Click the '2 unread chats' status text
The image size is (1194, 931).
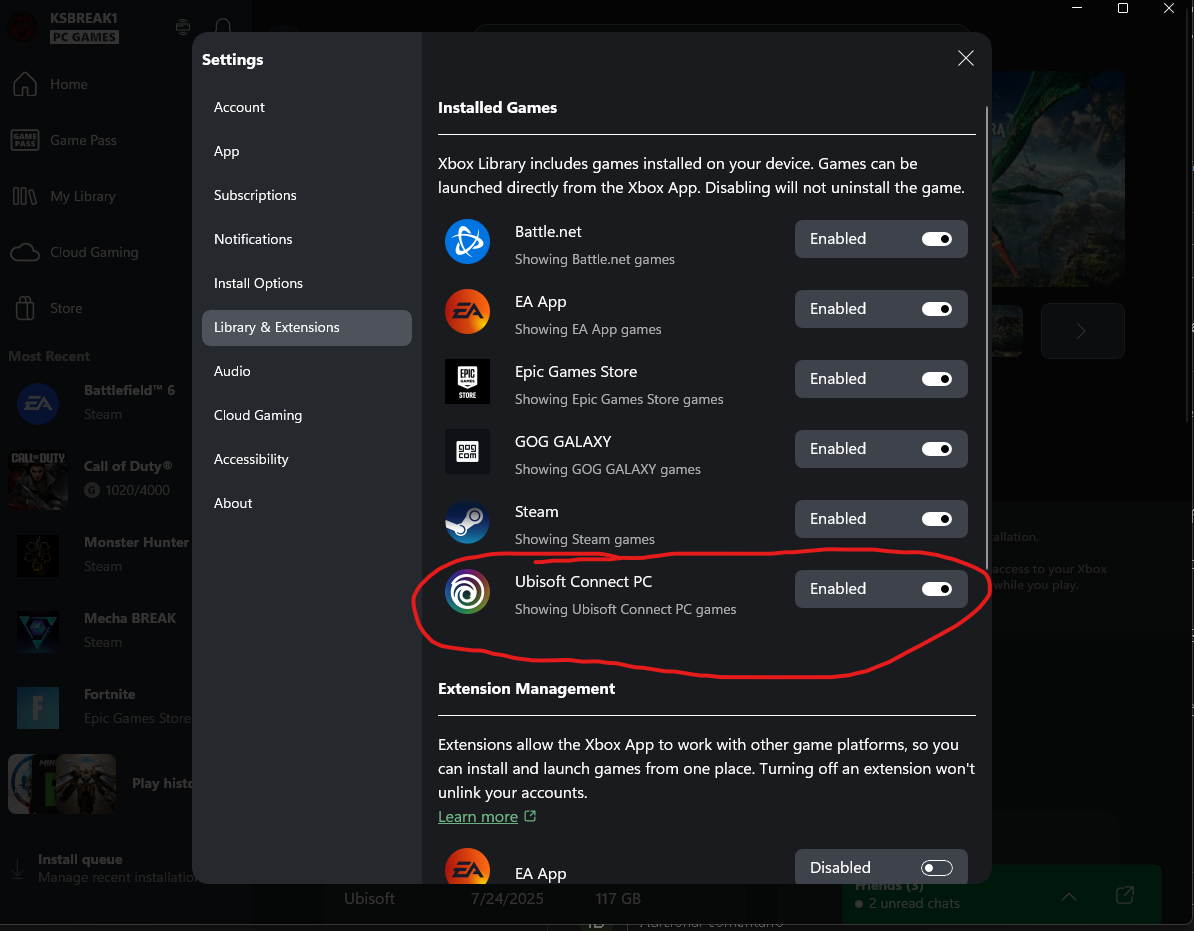click(914, 904)
